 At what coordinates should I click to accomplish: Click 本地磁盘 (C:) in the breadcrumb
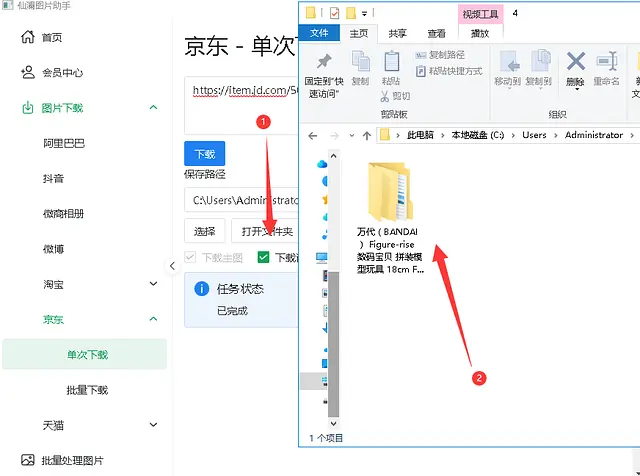[x=478, y=135]
